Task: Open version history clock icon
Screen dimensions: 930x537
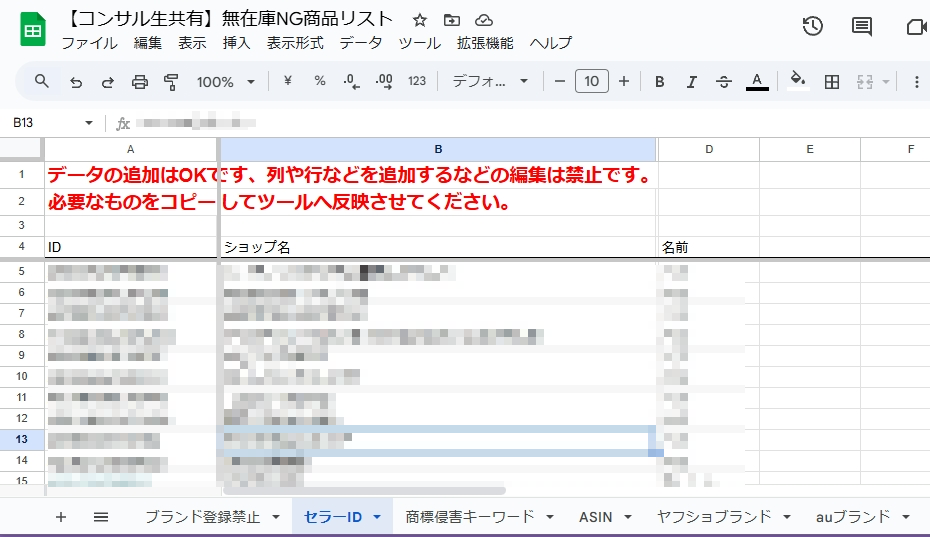Action: click(x=812, y=27)
